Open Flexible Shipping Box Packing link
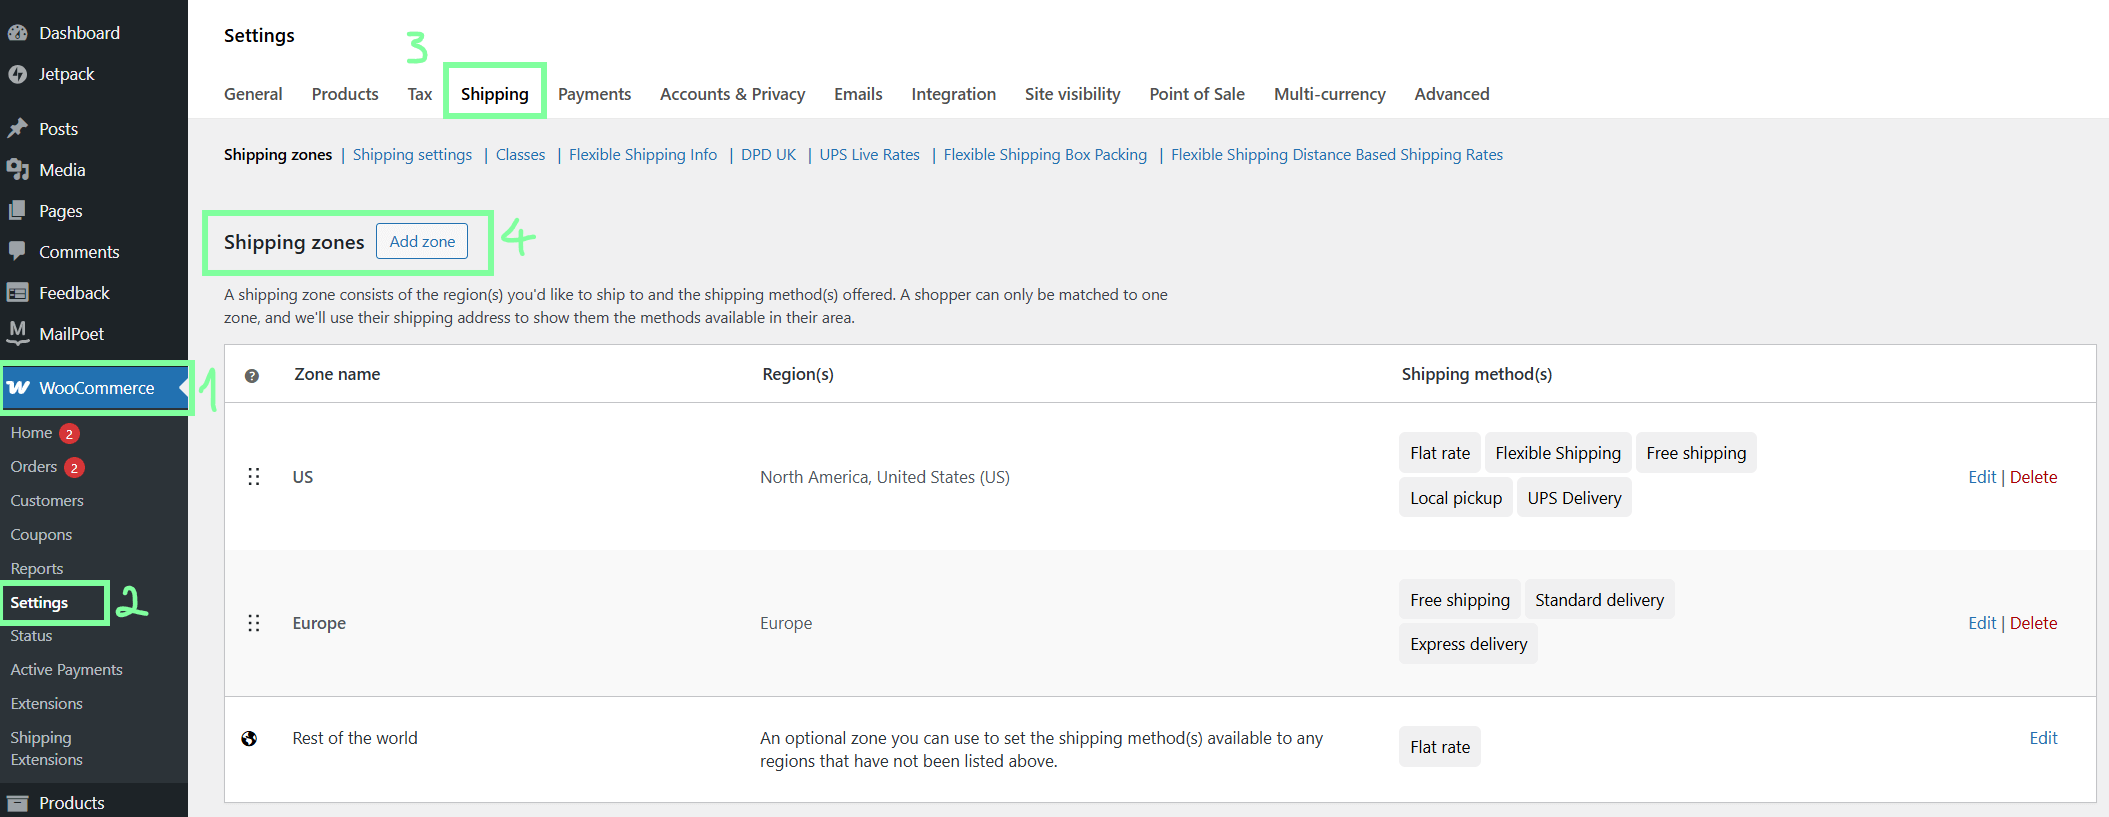The height and width of the screenshot is (817, 2109). (x=1045, y=155)
